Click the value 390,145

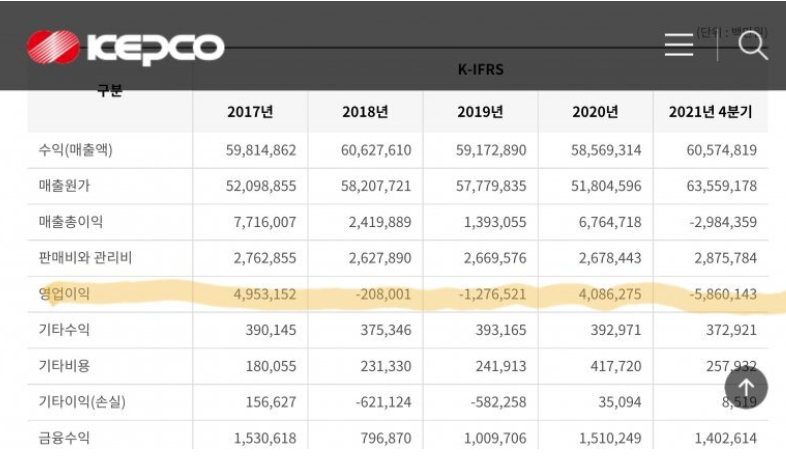click(271, 330)
